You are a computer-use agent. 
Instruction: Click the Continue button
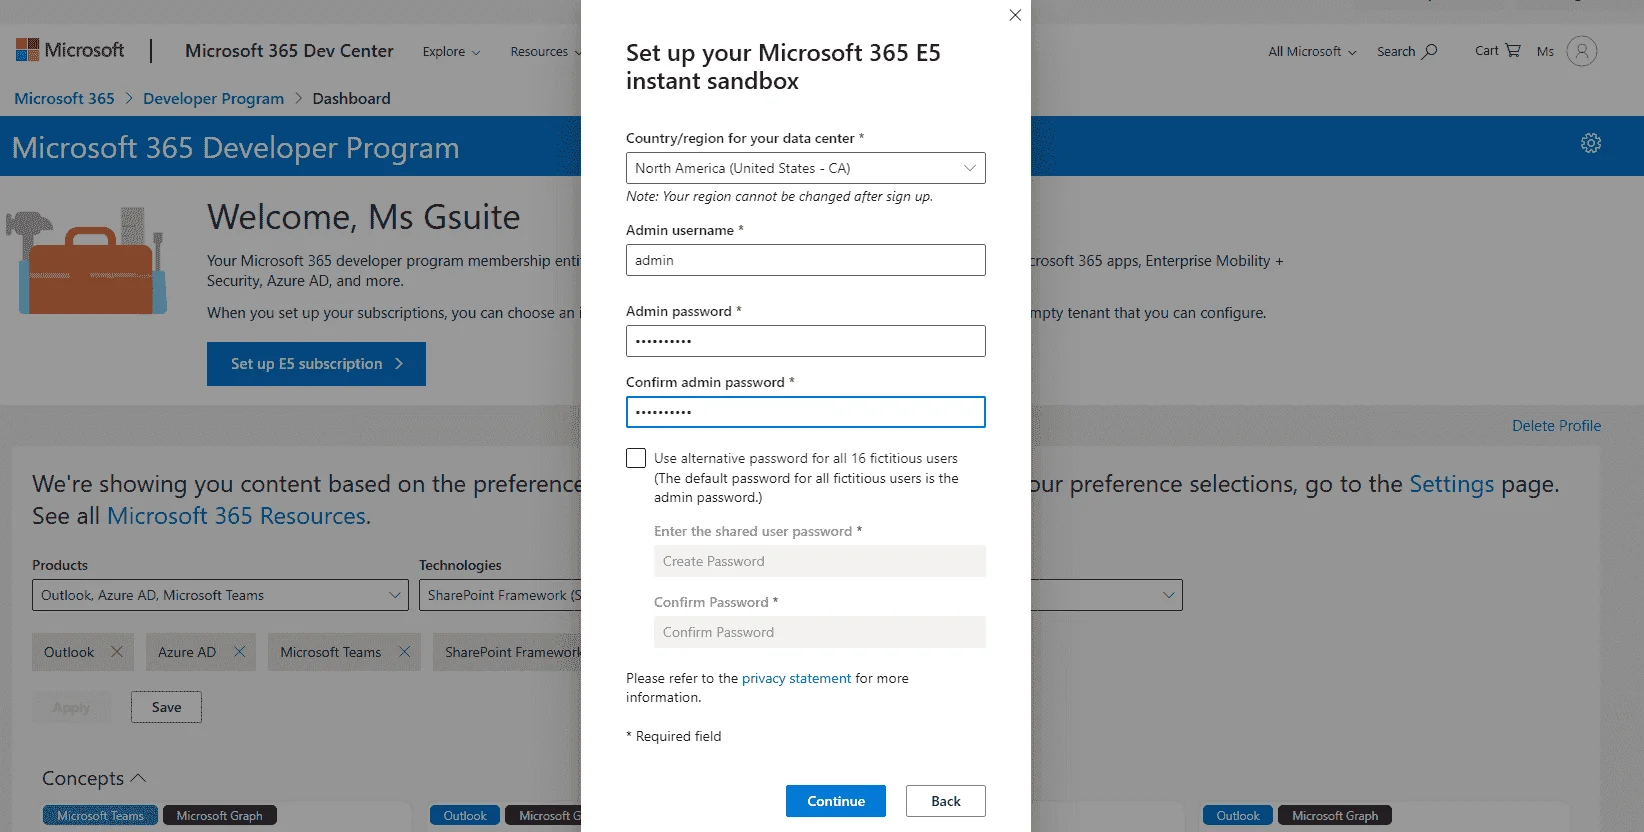(x=836, y=801)
